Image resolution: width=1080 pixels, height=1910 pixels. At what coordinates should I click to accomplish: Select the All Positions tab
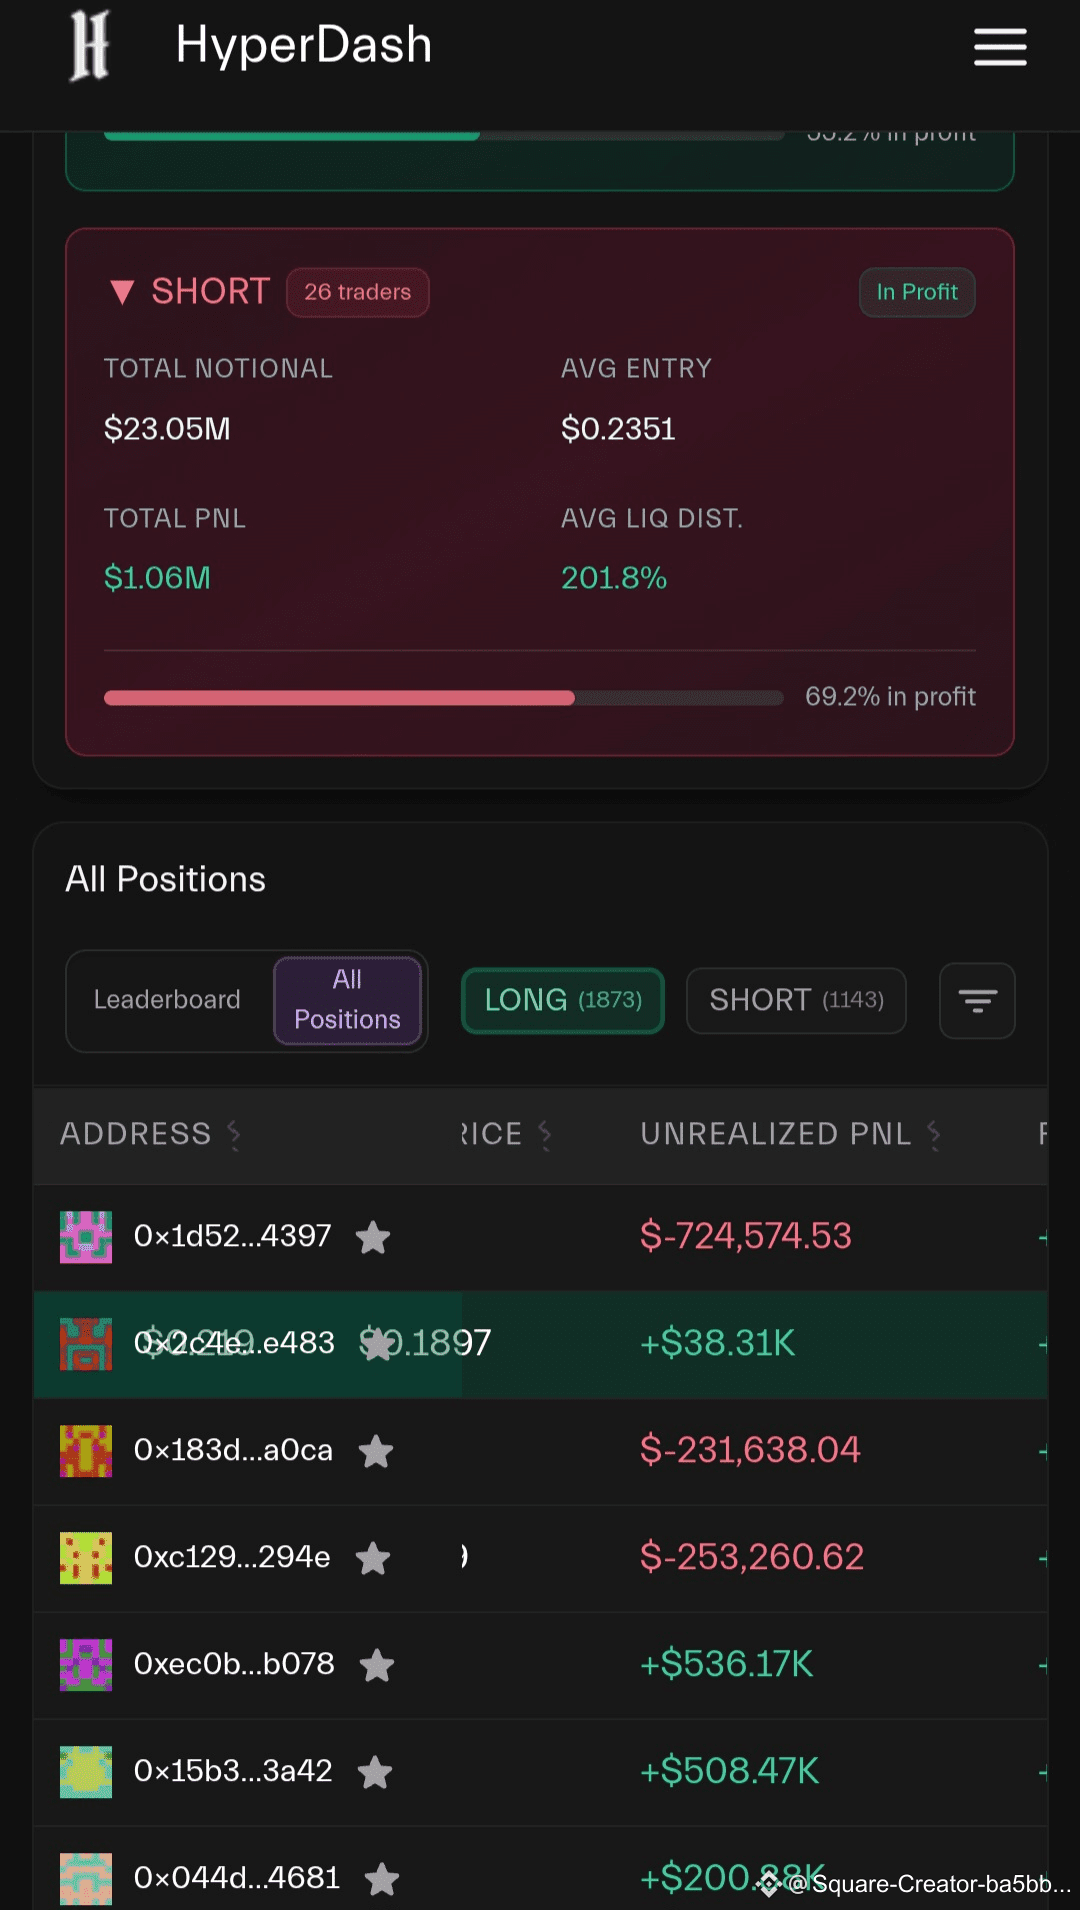tap(347, 1000)
